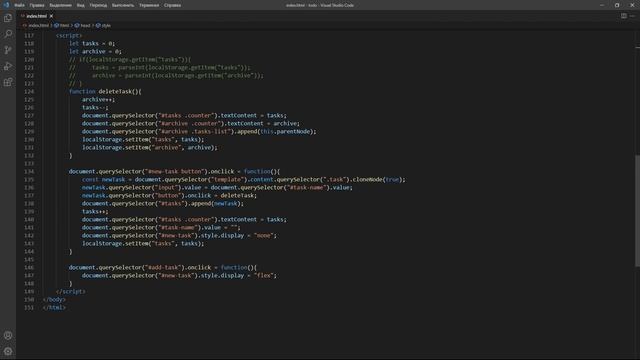Click the commented 'if(localStorage.getItem' line
Screen dimensions: 640x360
(130, 60)
